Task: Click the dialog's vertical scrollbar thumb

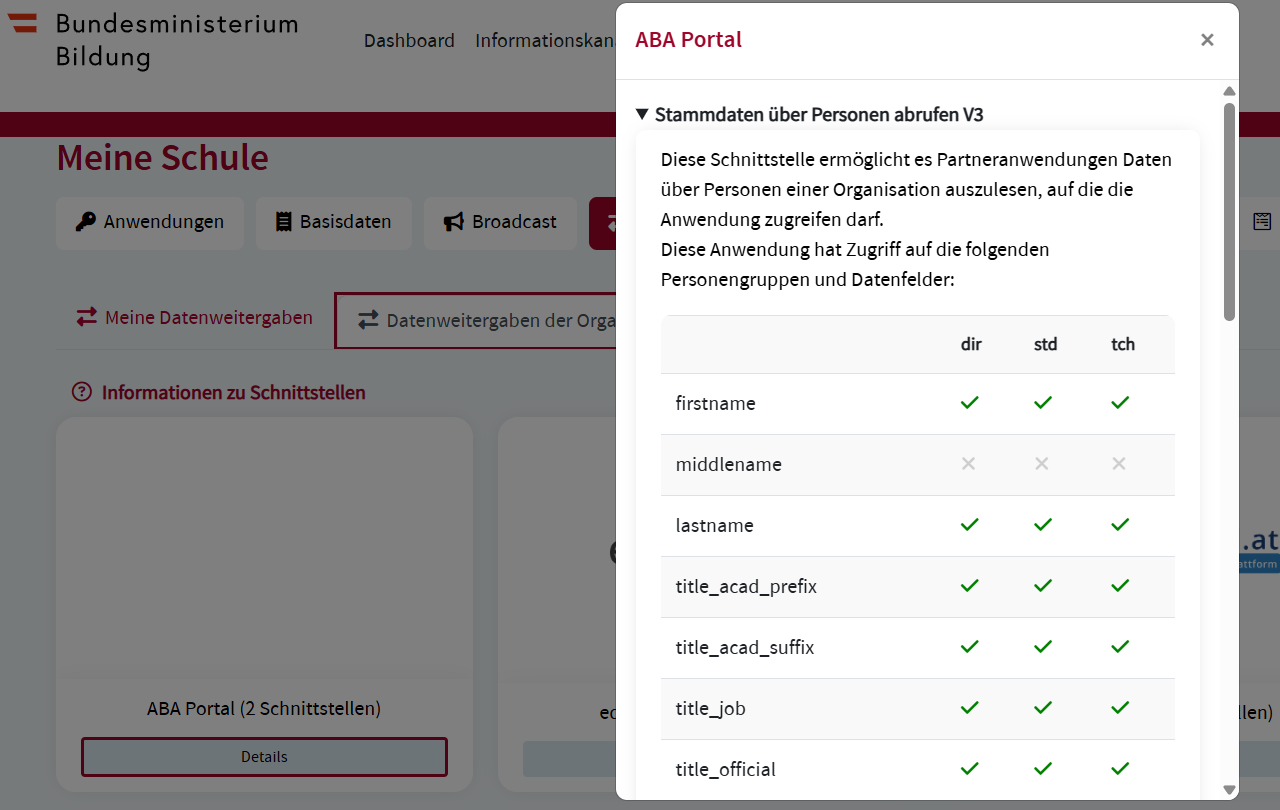Action: tap(1229, 210)
